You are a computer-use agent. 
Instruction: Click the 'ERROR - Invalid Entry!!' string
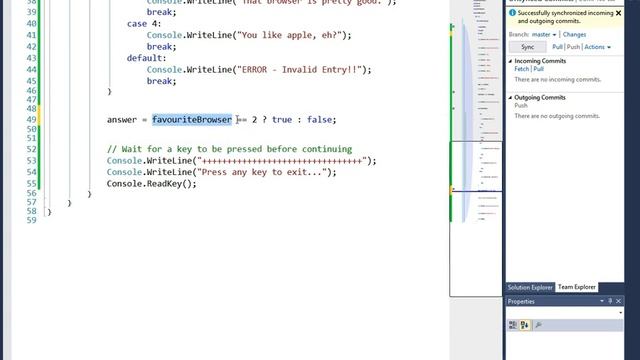click(300, 70)
